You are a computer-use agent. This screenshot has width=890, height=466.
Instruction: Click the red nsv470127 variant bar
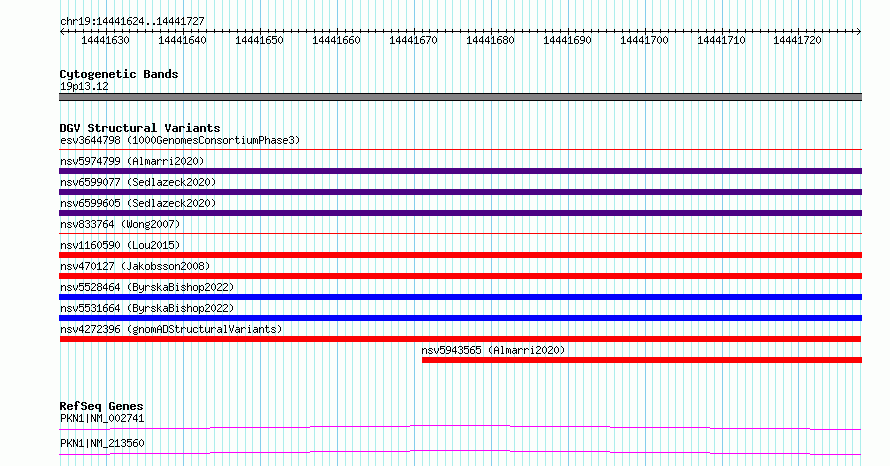460,276
